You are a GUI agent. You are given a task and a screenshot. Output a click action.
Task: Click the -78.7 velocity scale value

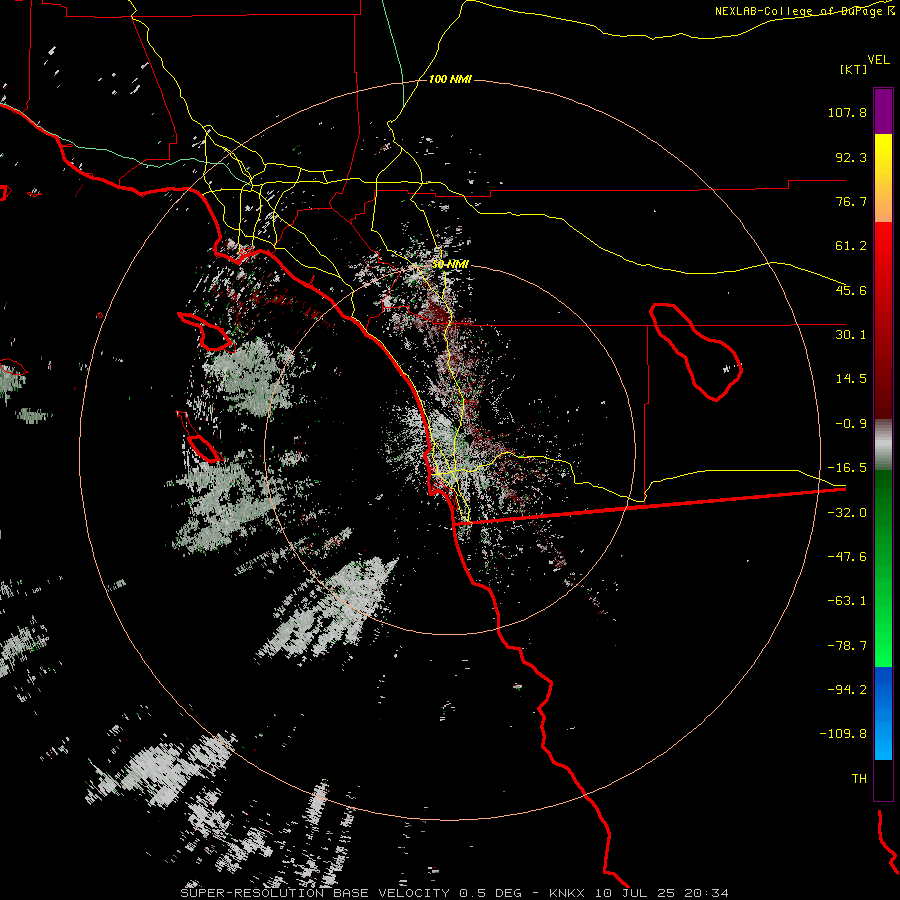[847, 646]
